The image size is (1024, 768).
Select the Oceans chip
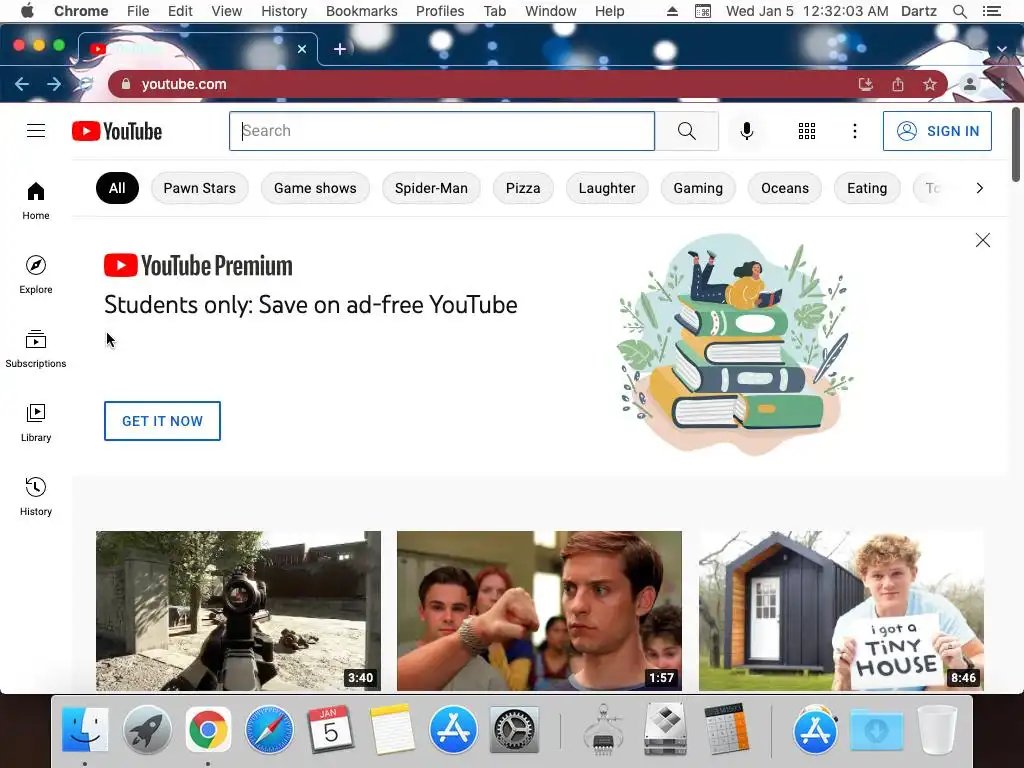tap(784, 188)
